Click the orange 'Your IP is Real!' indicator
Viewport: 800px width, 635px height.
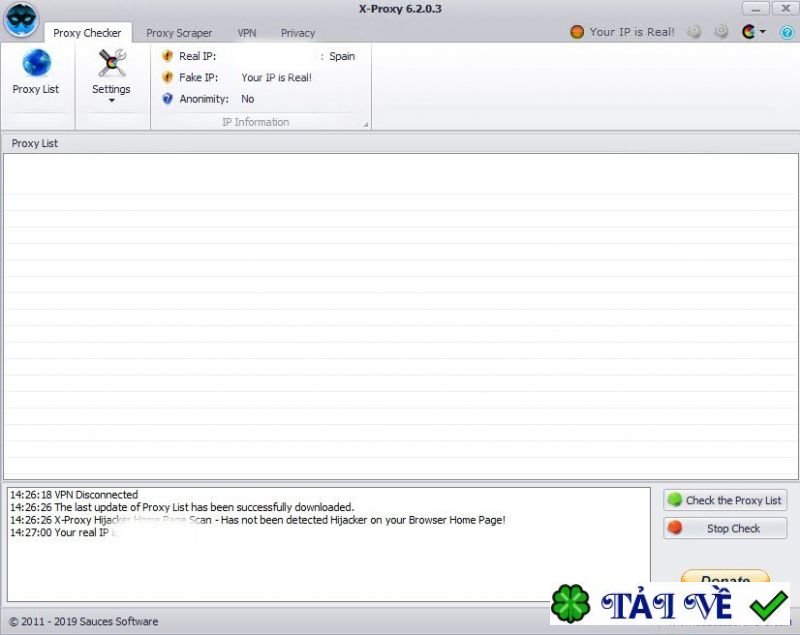tap(620, 31)
